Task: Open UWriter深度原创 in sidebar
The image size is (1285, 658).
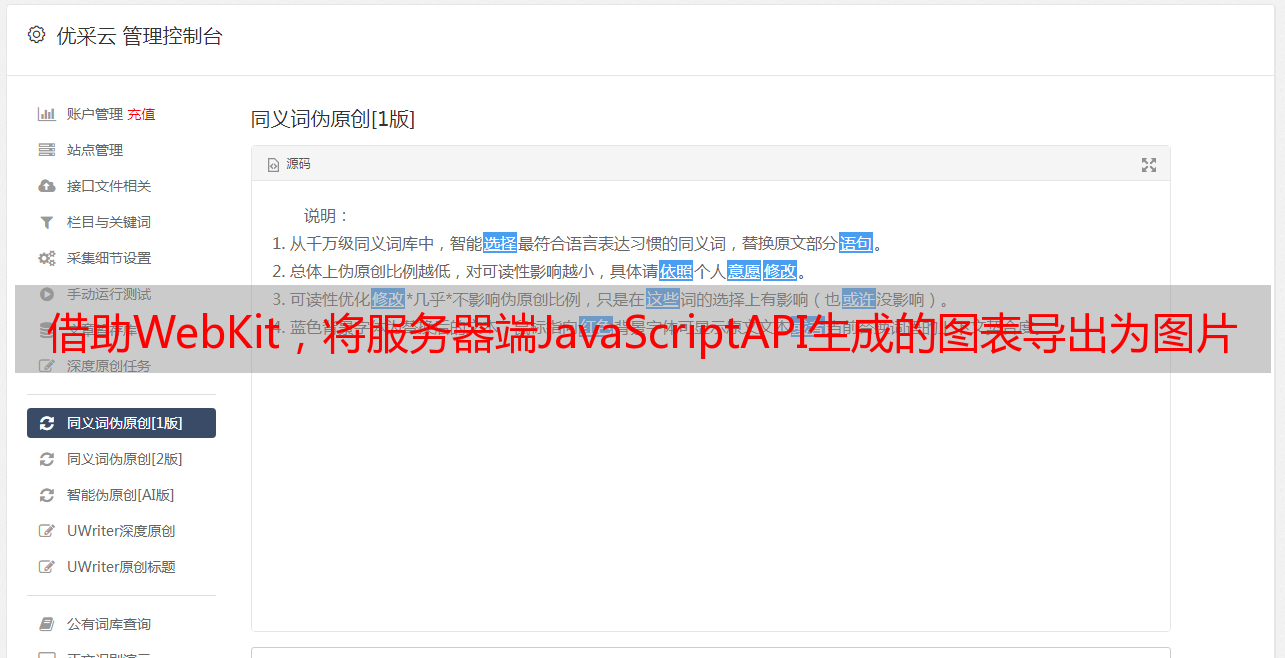Action: click(x=121, y=531)
